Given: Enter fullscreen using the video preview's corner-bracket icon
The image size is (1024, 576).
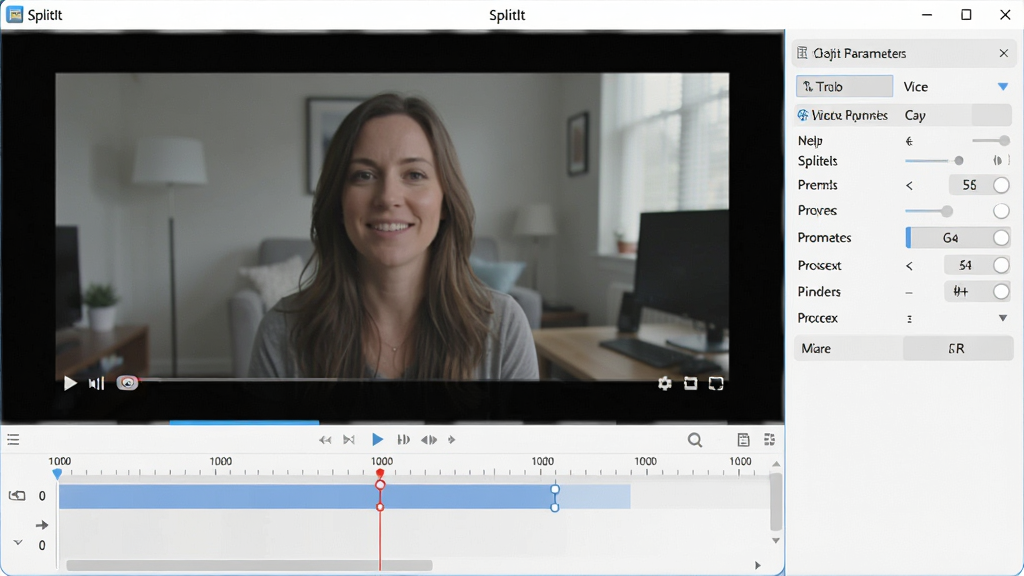Looking at the screenshot, I should 716,383.
